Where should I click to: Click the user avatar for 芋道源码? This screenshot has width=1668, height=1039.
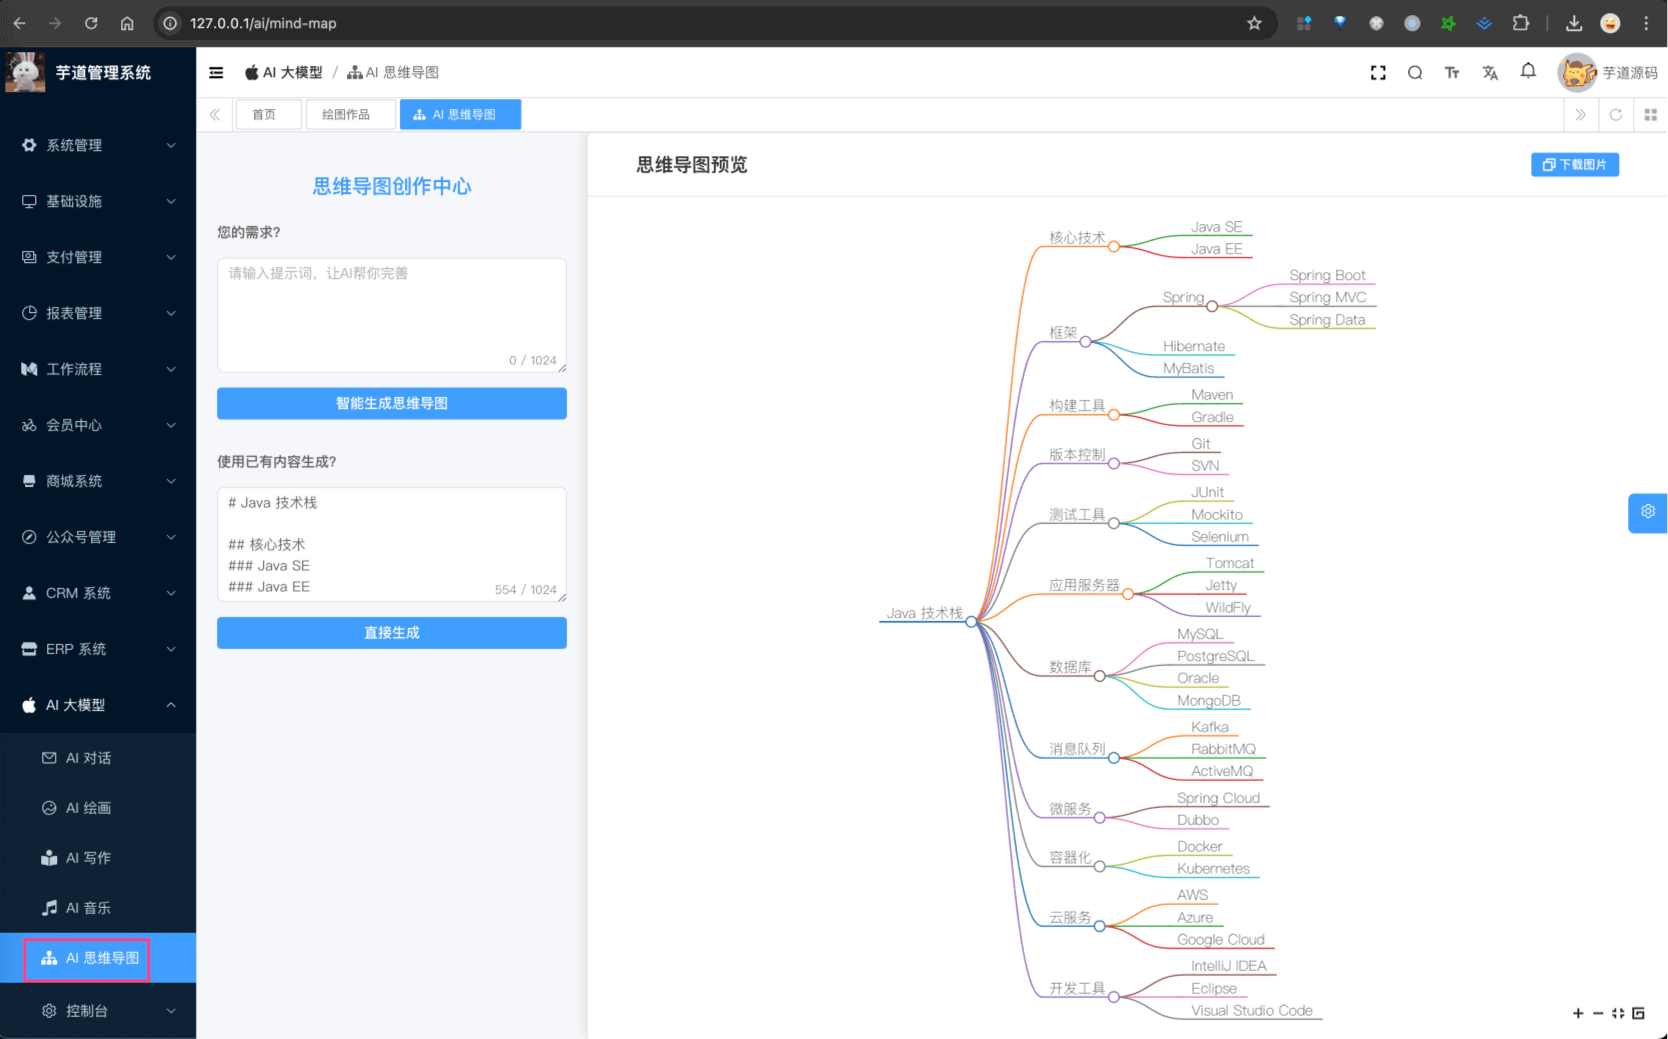coord(1577,72)
